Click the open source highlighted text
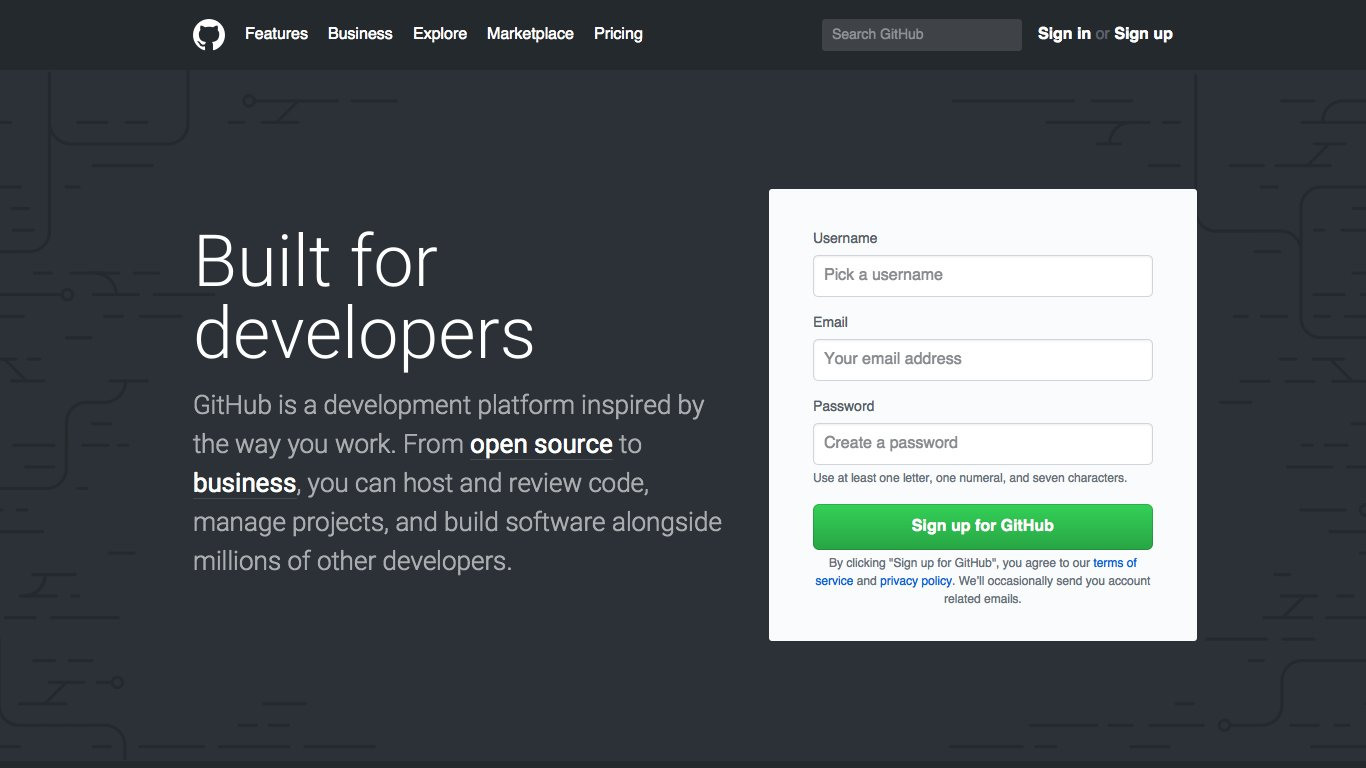 (x=541, y=443)
